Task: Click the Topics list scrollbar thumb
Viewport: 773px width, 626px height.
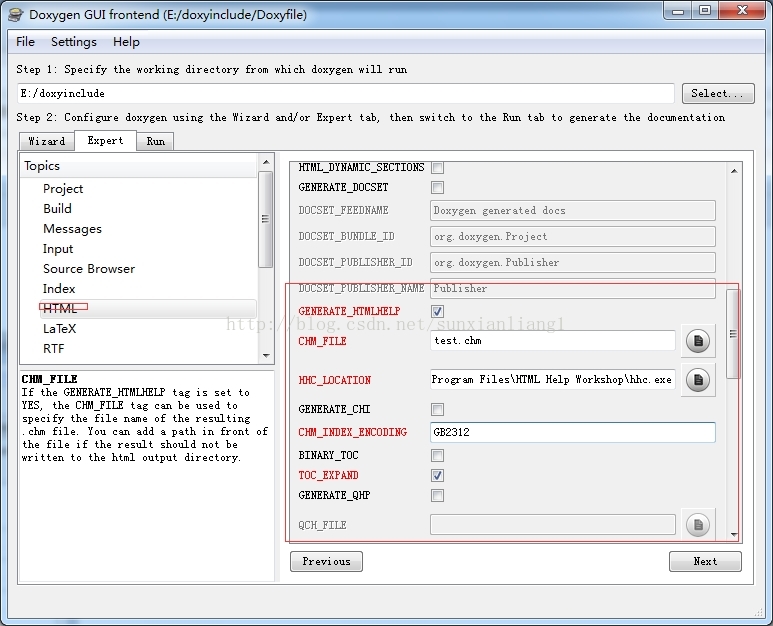Action: click(266, 219)
